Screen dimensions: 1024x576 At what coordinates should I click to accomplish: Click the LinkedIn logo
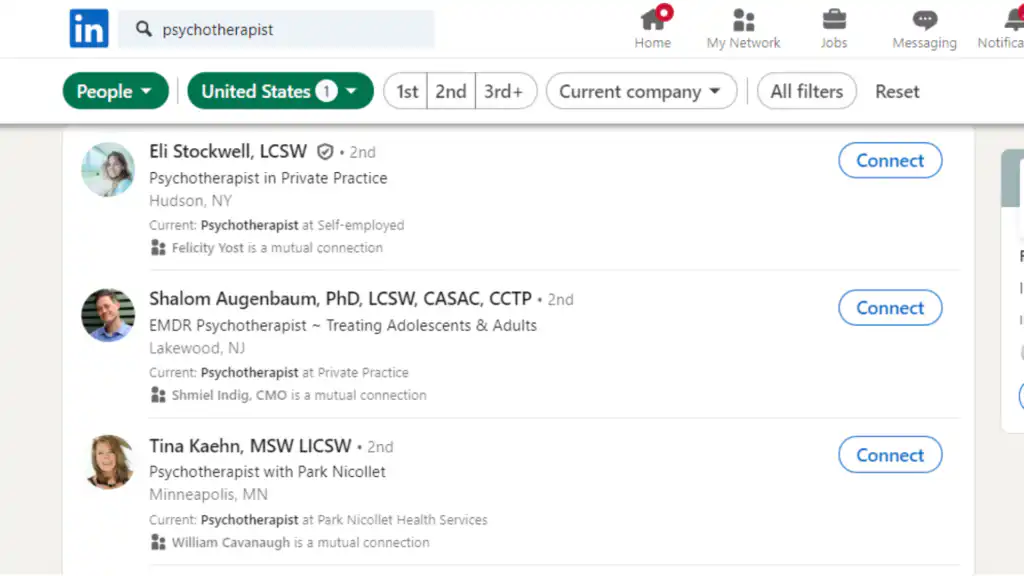coord(88,28)
